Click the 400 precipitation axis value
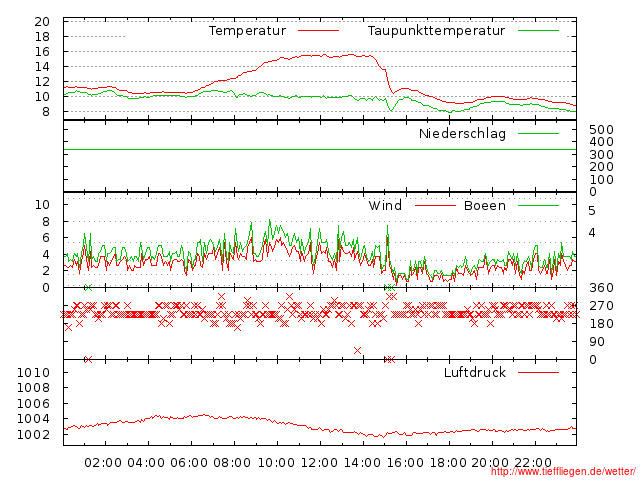 click(x=601, y=142)
